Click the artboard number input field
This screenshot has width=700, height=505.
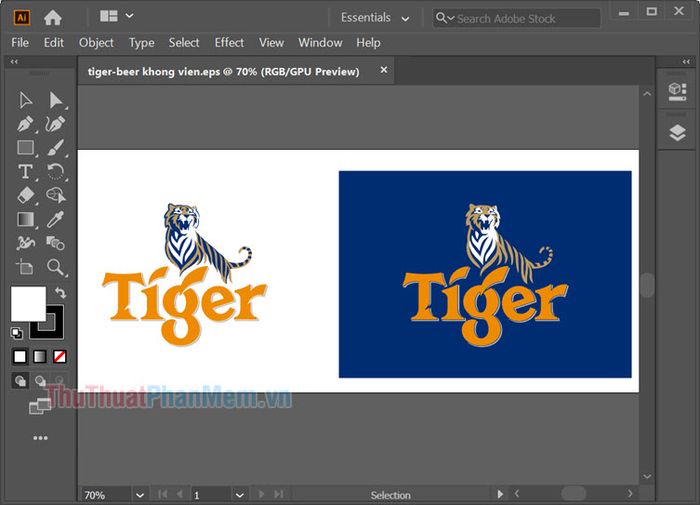(x=212, y=495)
